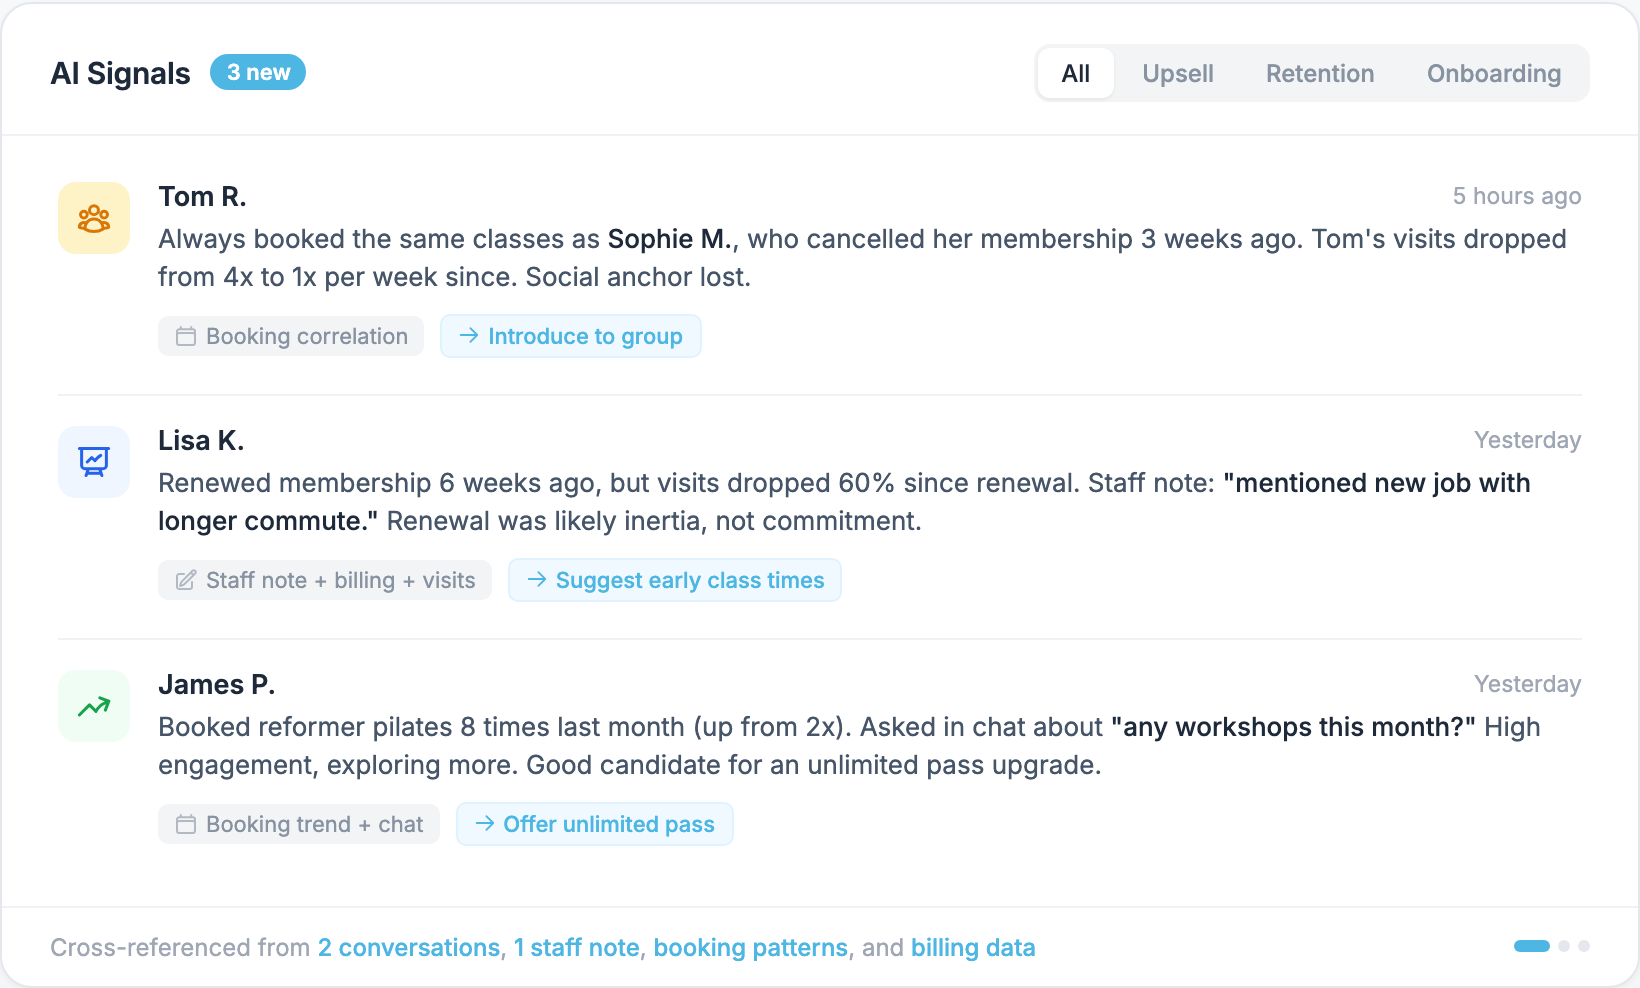1640x988 pixels.
Task: Switch to the Retention tab
Action: 1319,74
